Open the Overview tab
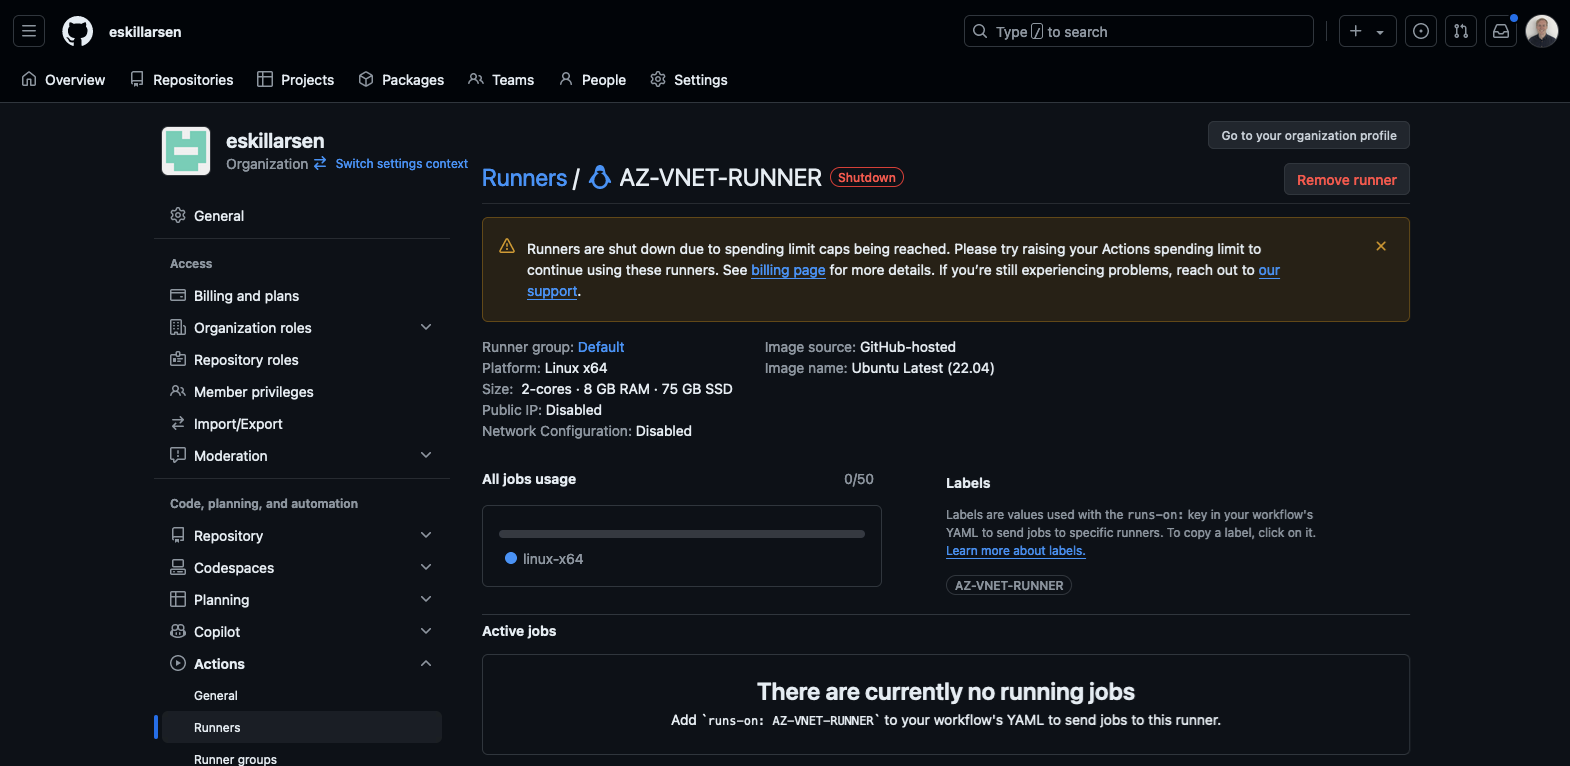Screen dimensions: 1570x766 point(63,80)
